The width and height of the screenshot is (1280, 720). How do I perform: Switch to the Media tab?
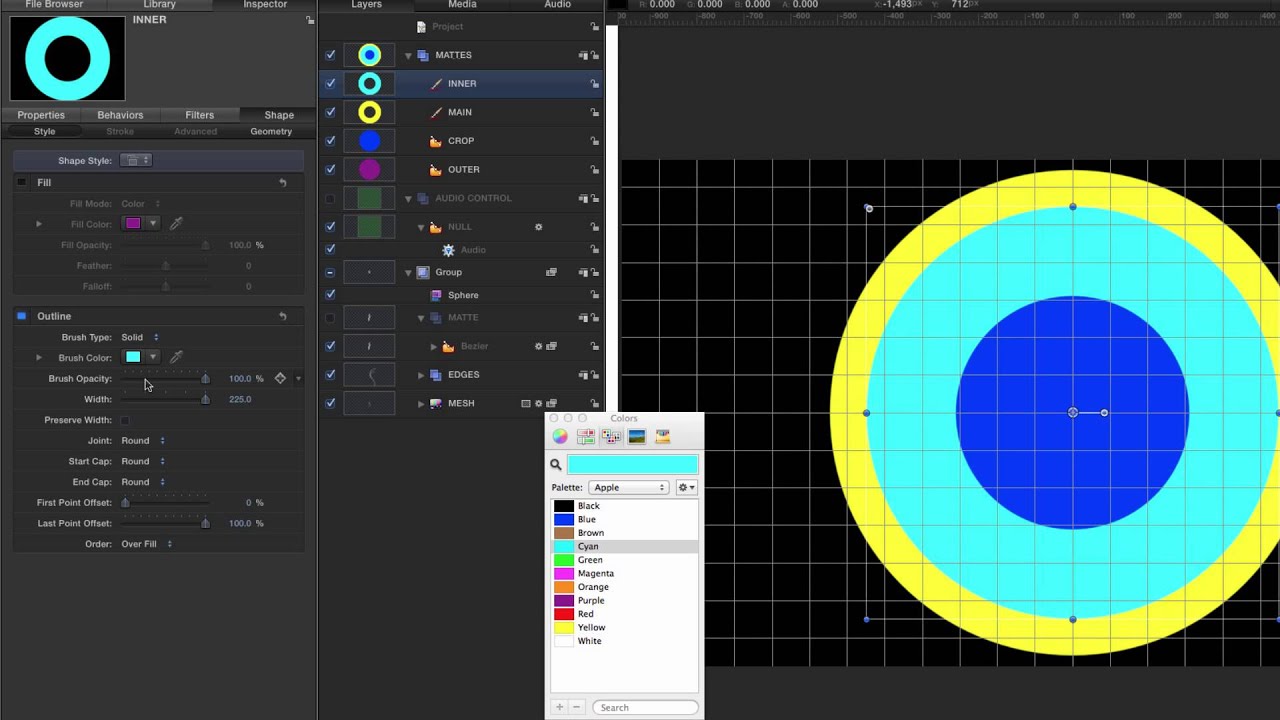462,5
